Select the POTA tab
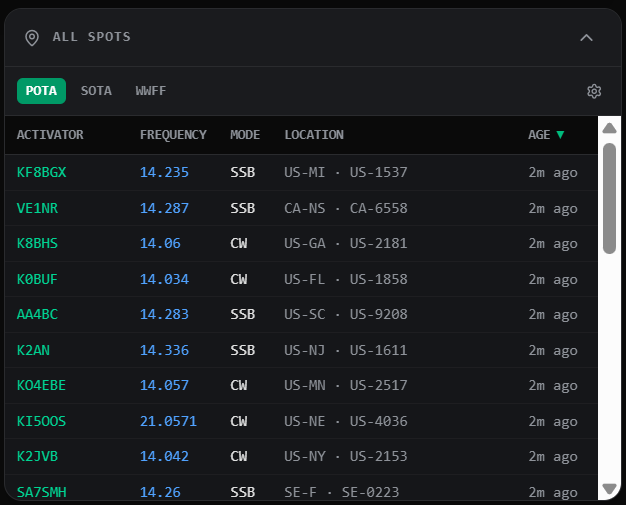 coord(41,91)
